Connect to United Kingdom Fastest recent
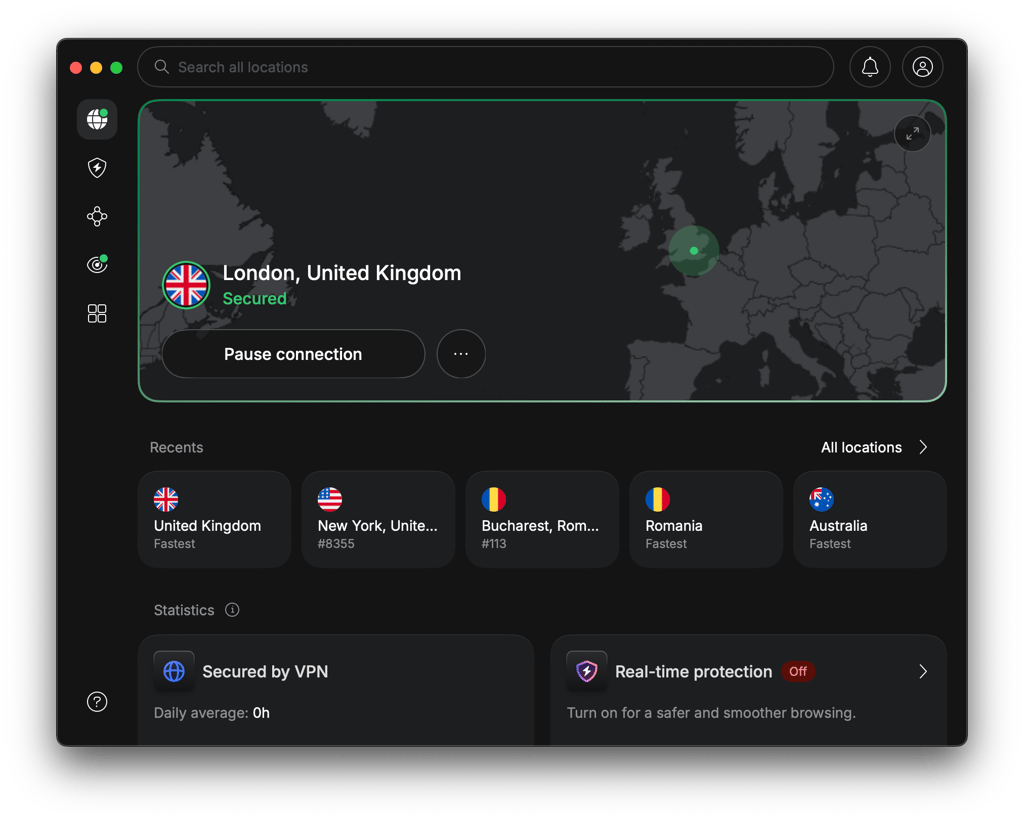The width and height of the screenshot is (1024, 821). (214, 519)
